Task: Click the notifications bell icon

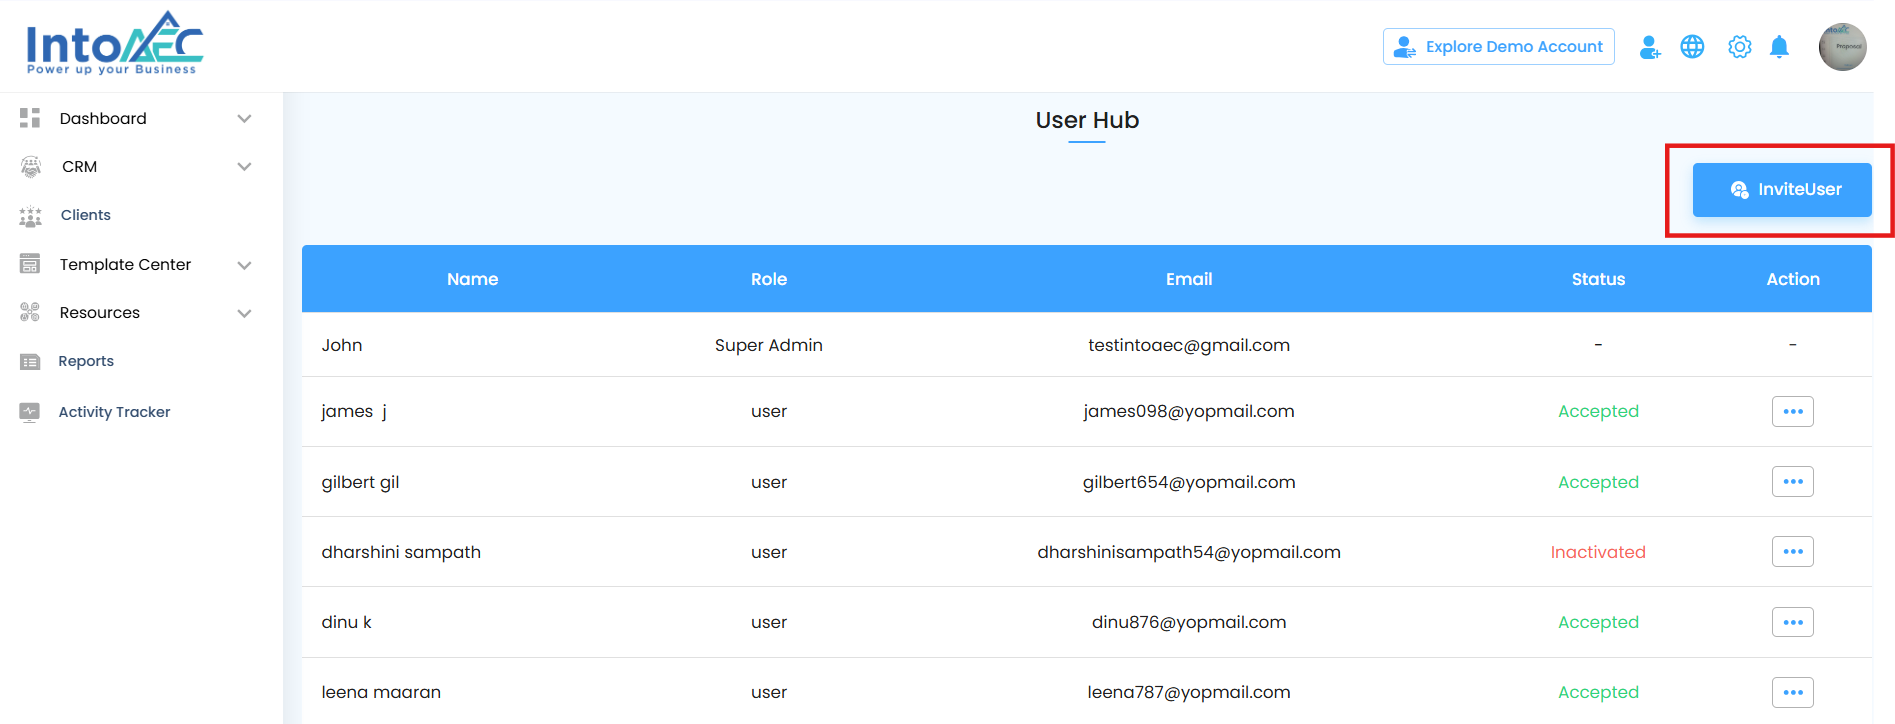Action: pos(1779,47)
